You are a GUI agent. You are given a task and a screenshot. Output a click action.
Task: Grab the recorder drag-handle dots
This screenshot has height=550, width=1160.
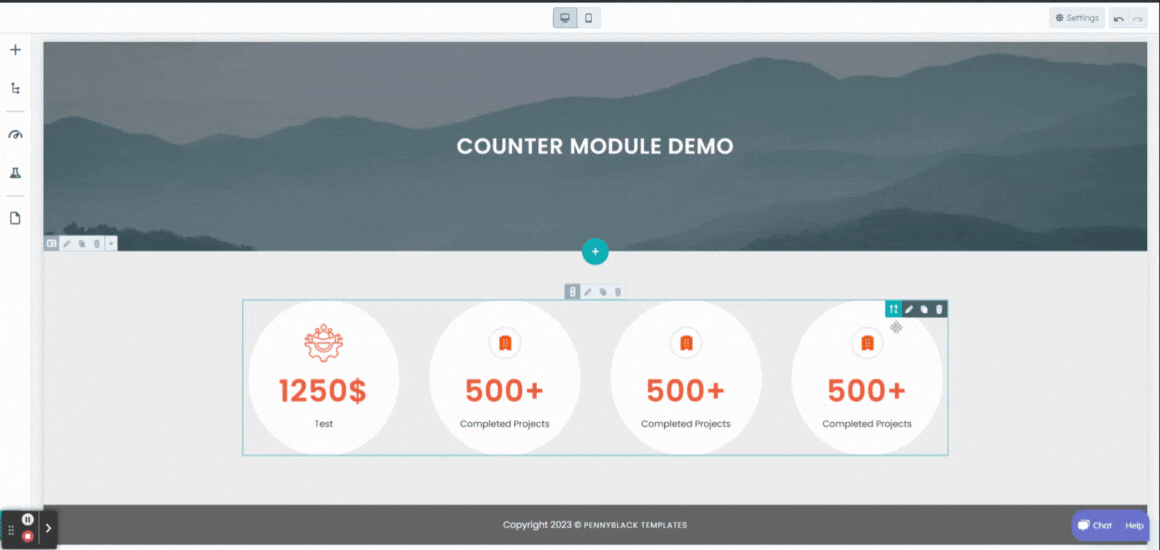pos(11,530)
